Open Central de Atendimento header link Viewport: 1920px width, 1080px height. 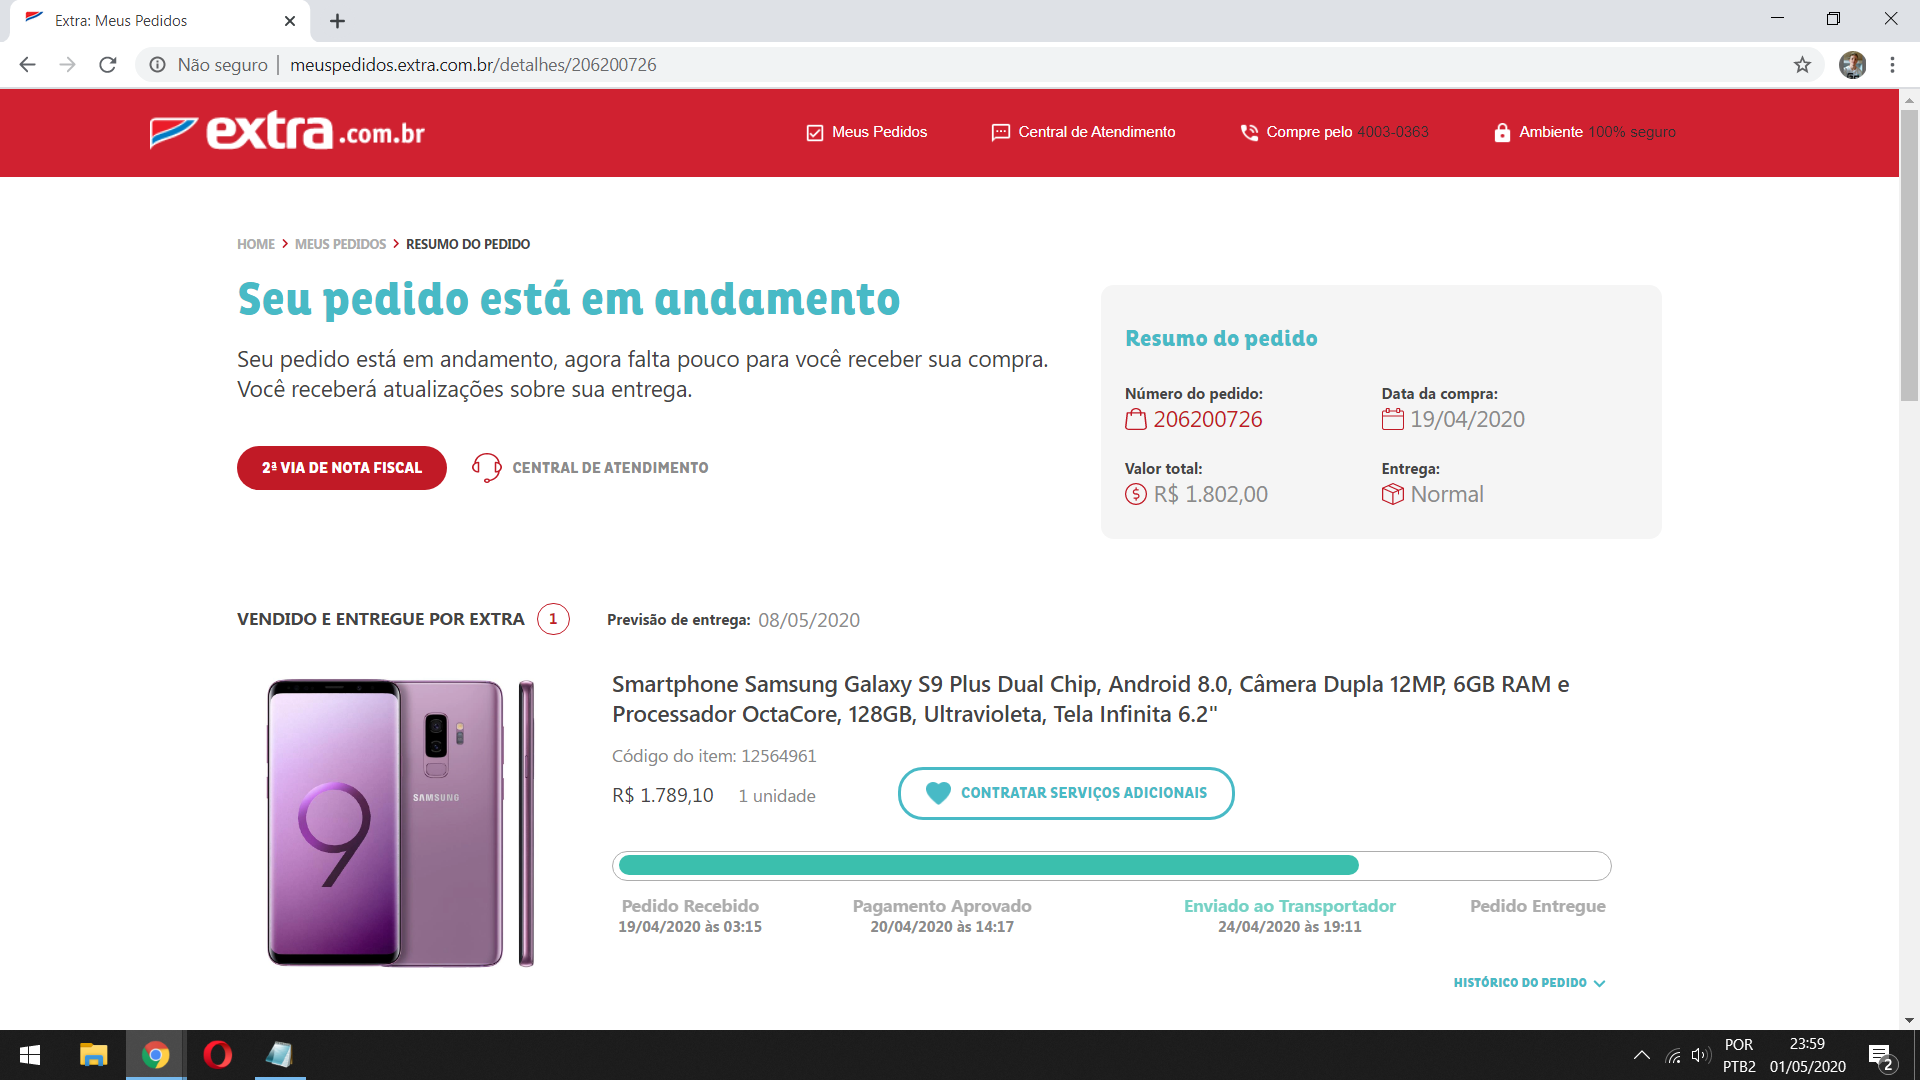pyautogui.click(x=1083, y=132)
